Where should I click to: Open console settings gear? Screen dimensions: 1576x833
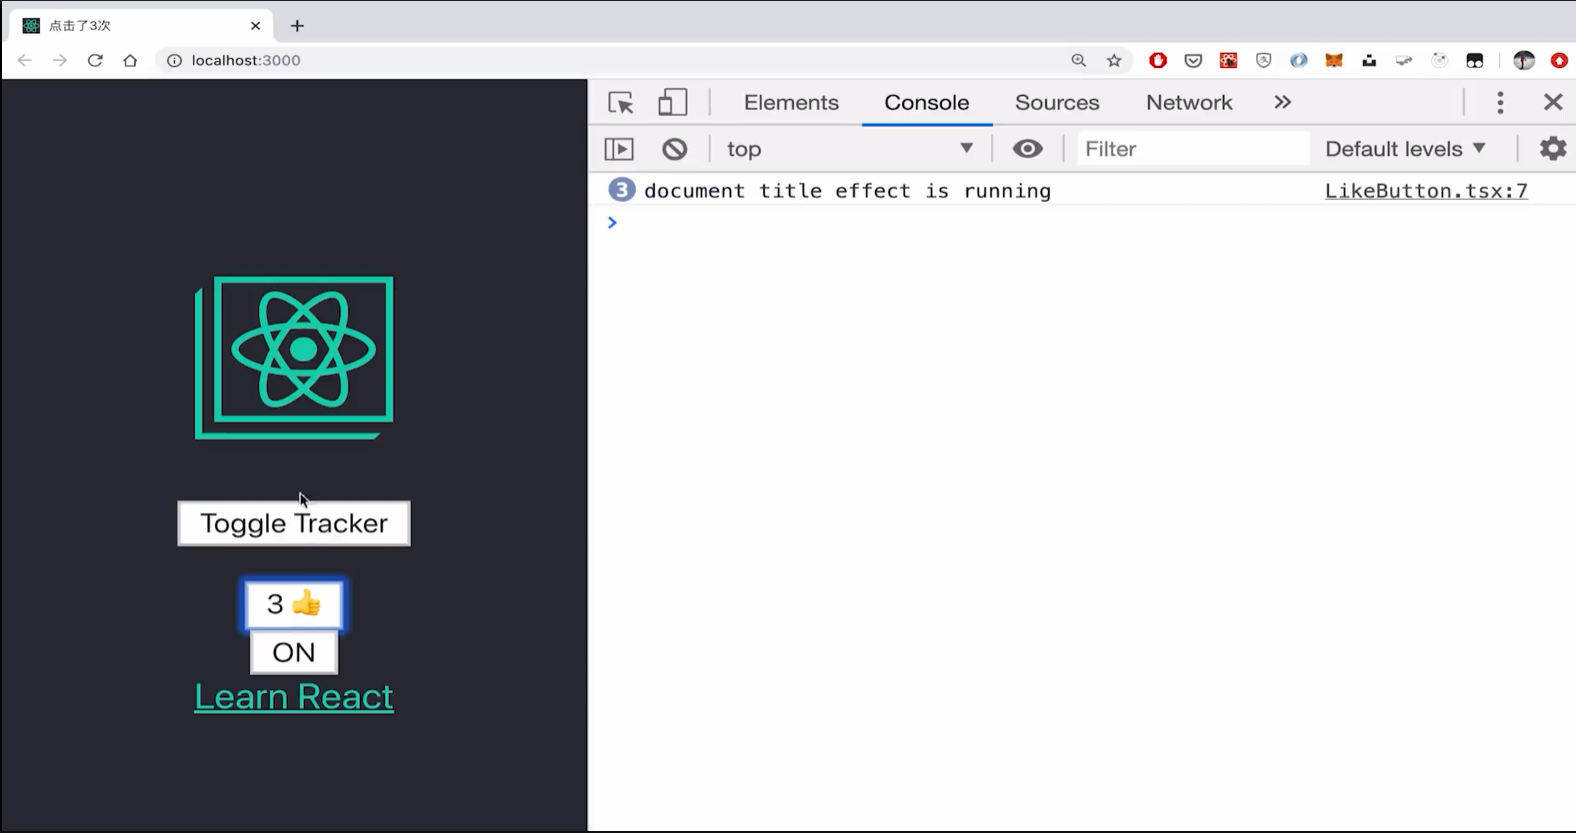point(1552,149)
